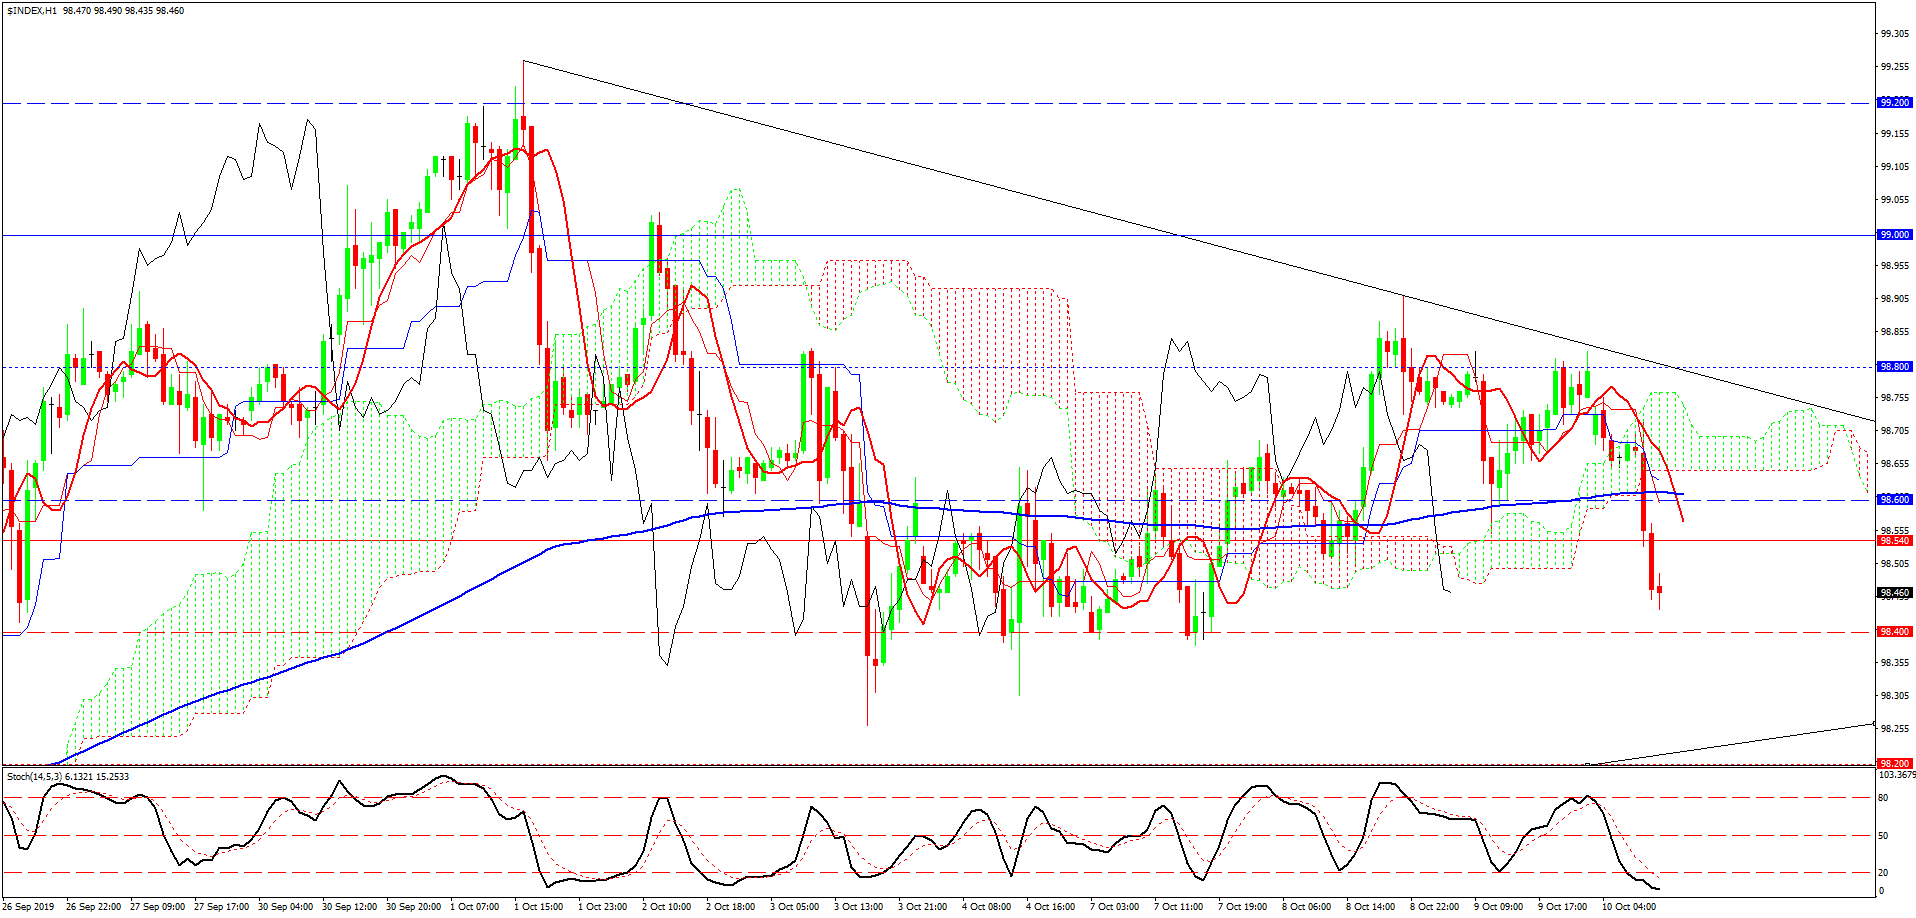The image size is (1916, 918).
Task: Click the 98.555 price axis value
Action: point(1895,530)
